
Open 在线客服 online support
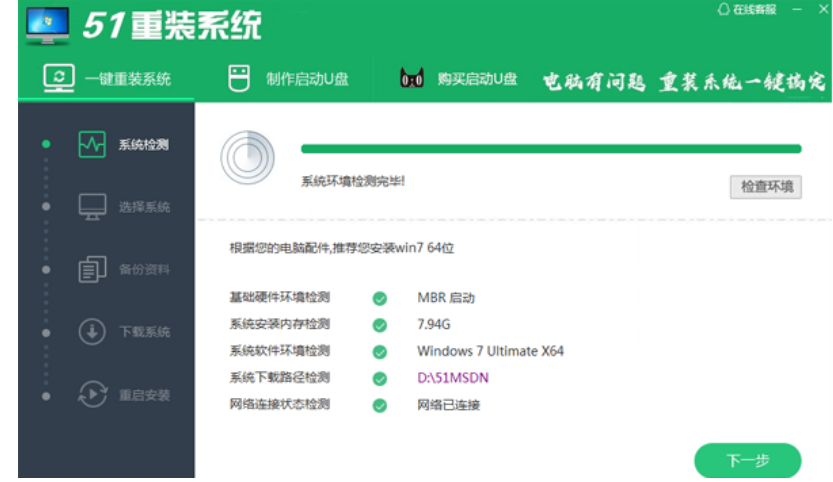(749, 9)
